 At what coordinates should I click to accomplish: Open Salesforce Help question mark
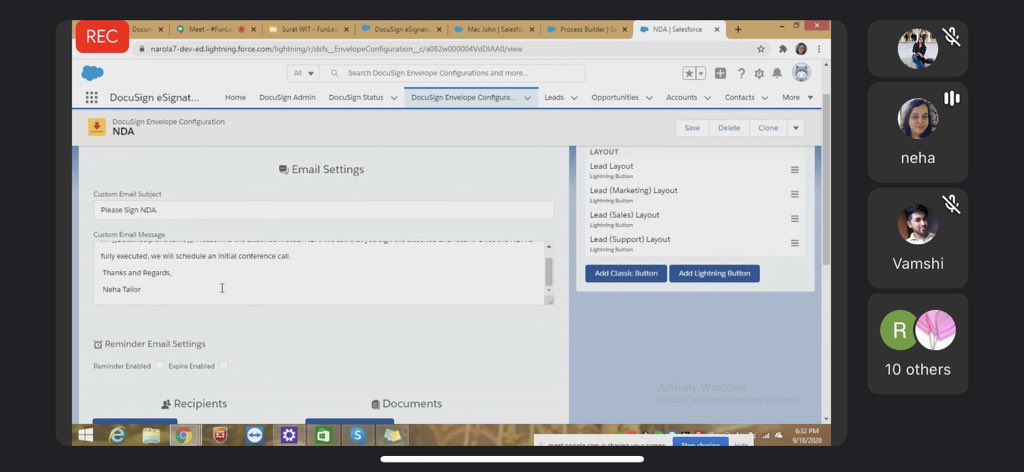point(741,73)
